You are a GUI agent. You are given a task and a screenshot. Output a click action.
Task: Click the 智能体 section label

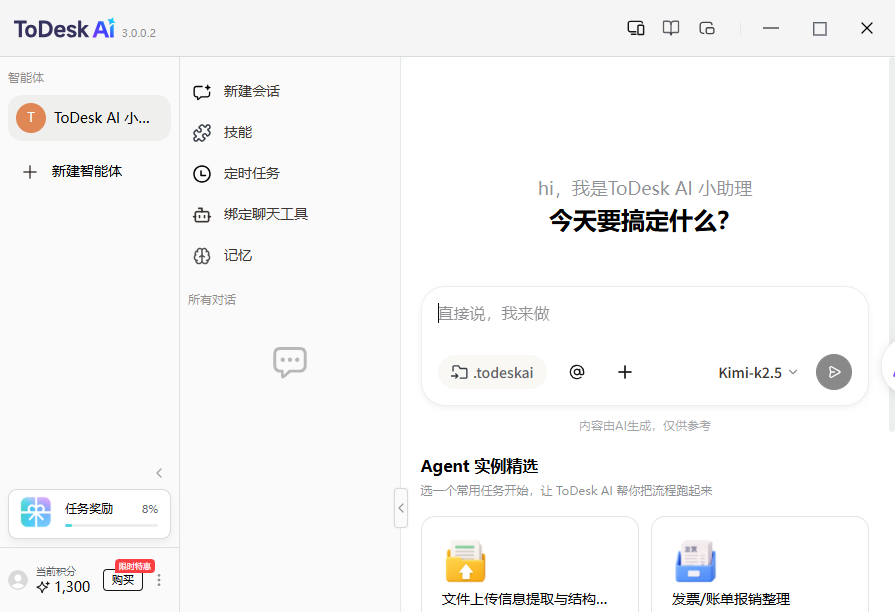(x=26, y=78)
